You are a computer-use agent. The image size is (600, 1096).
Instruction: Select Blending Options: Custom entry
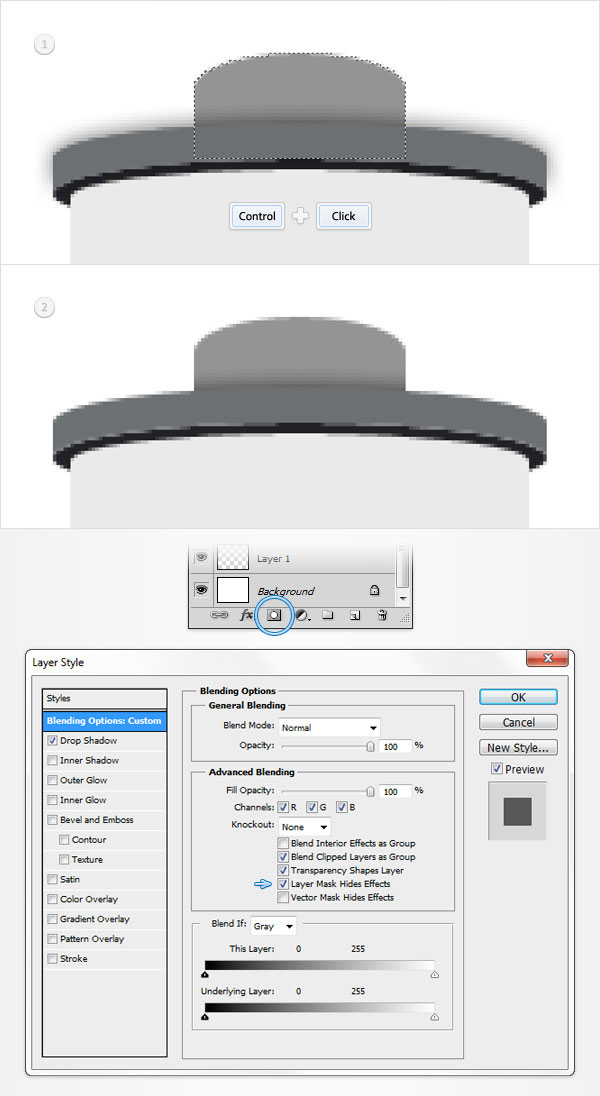click(104, 721)
